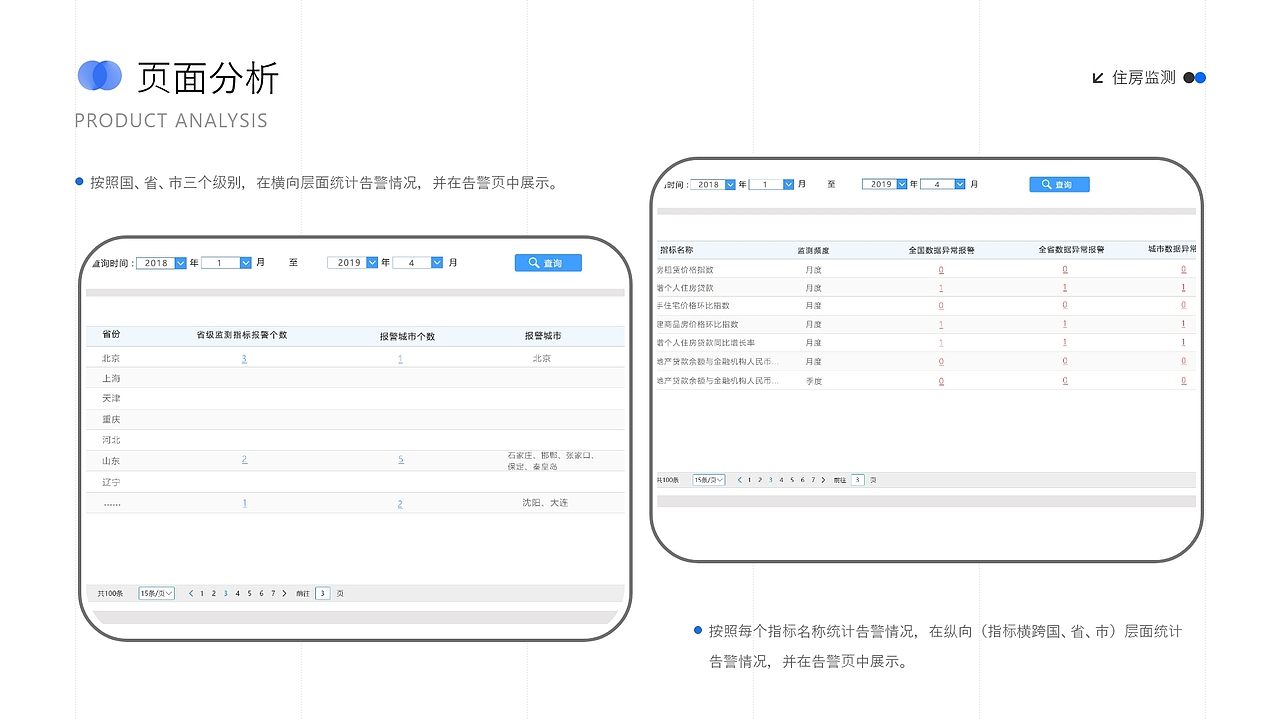Click the 报警城市个数 column header

coord(407,336)
